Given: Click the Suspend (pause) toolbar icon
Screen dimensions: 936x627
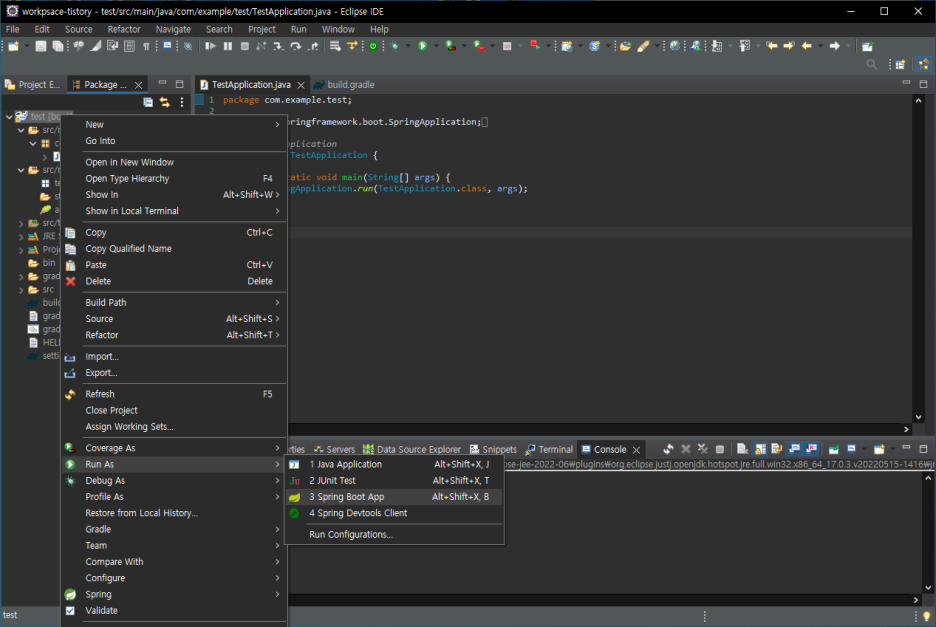Looking at the screenshot, I should tap(227, 46).
